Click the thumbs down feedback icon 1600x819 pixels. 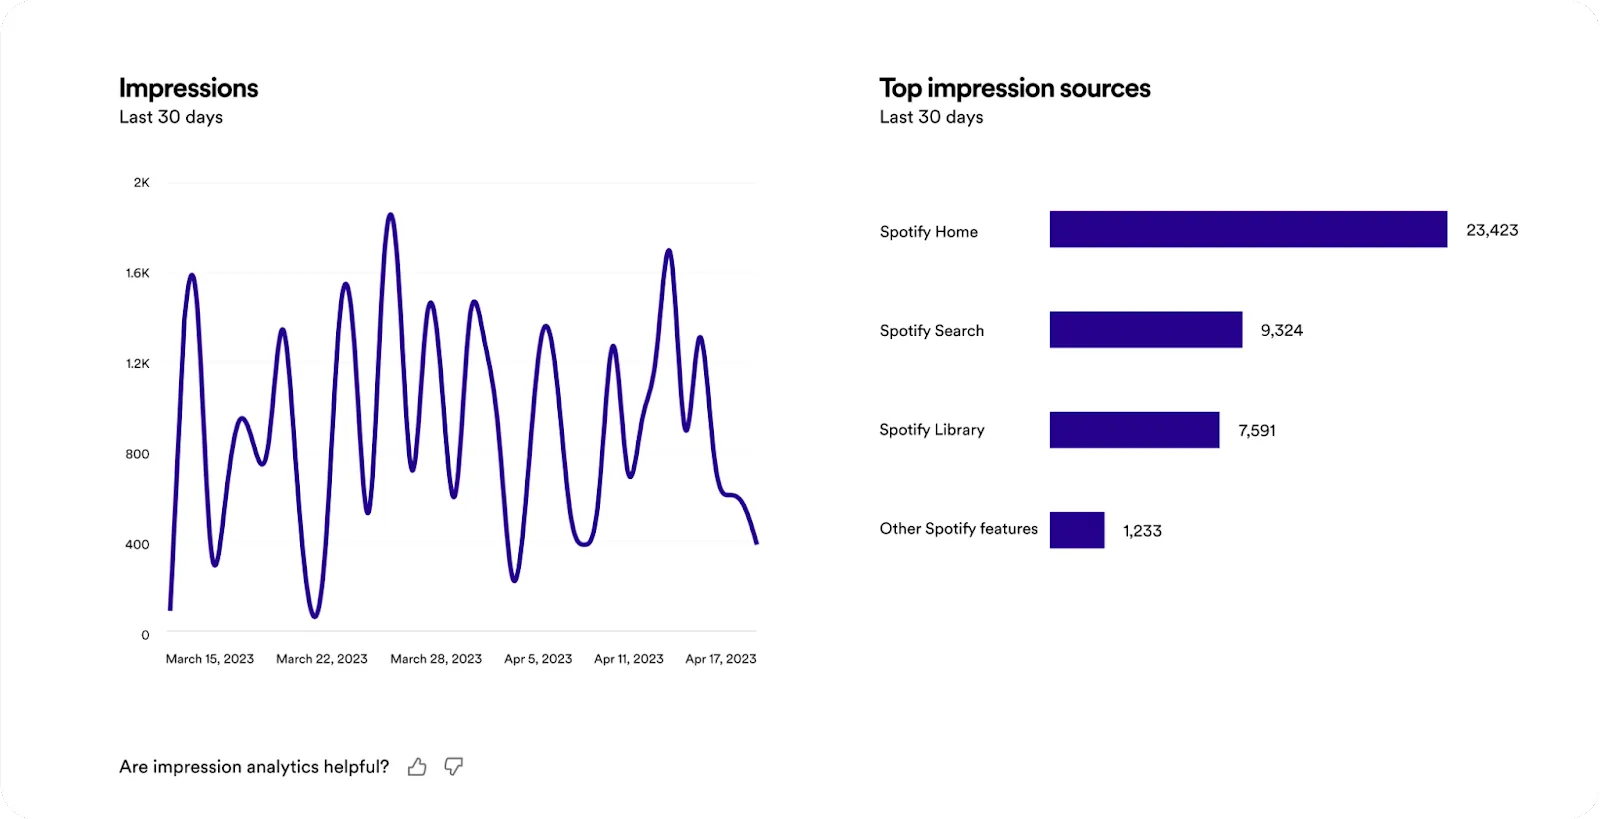point(454,767)
